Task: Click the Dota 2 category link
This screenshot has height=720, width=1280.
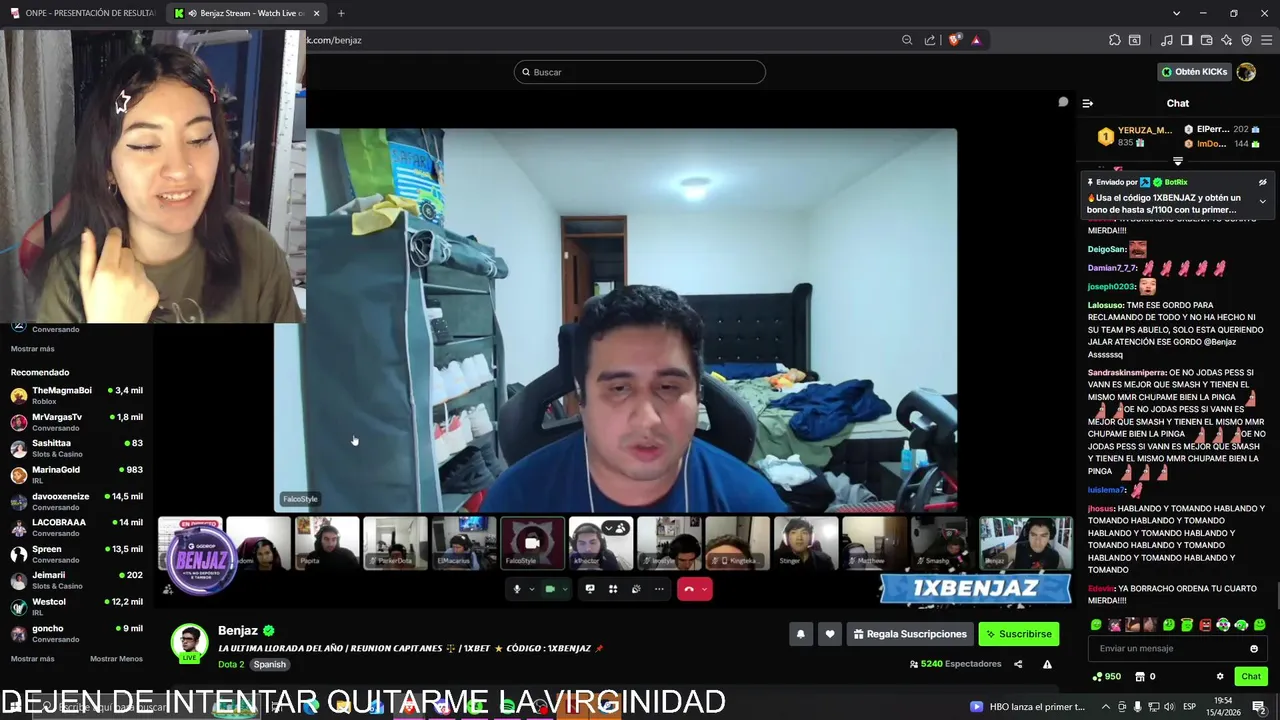Action: 231,664
